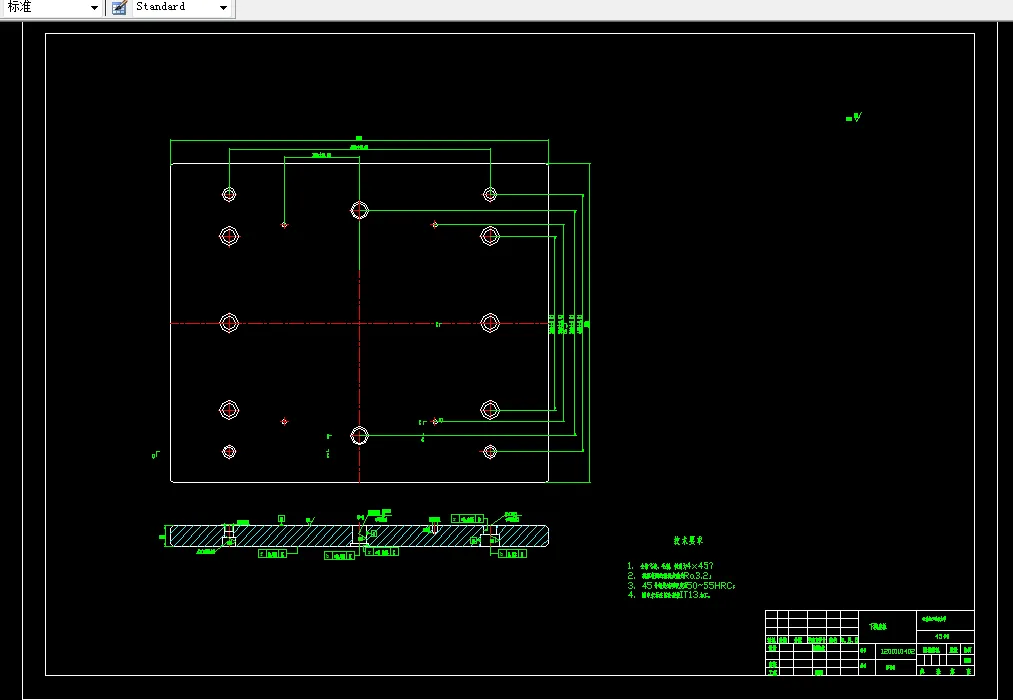Screen dimensions: 1013x700
Task: Select the hatched section view of the plate
Action: coord(359,536)
